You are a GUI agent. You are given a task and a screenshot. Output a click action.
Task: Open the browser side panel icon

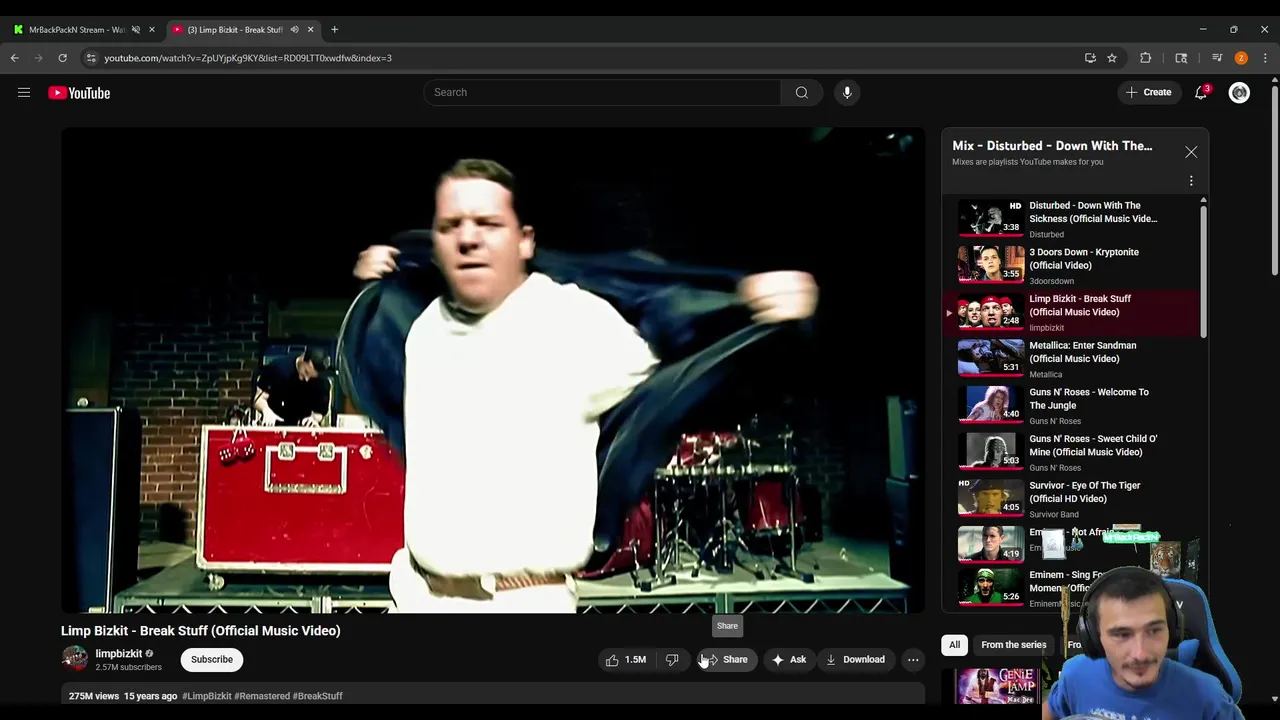click(1181, 58)
